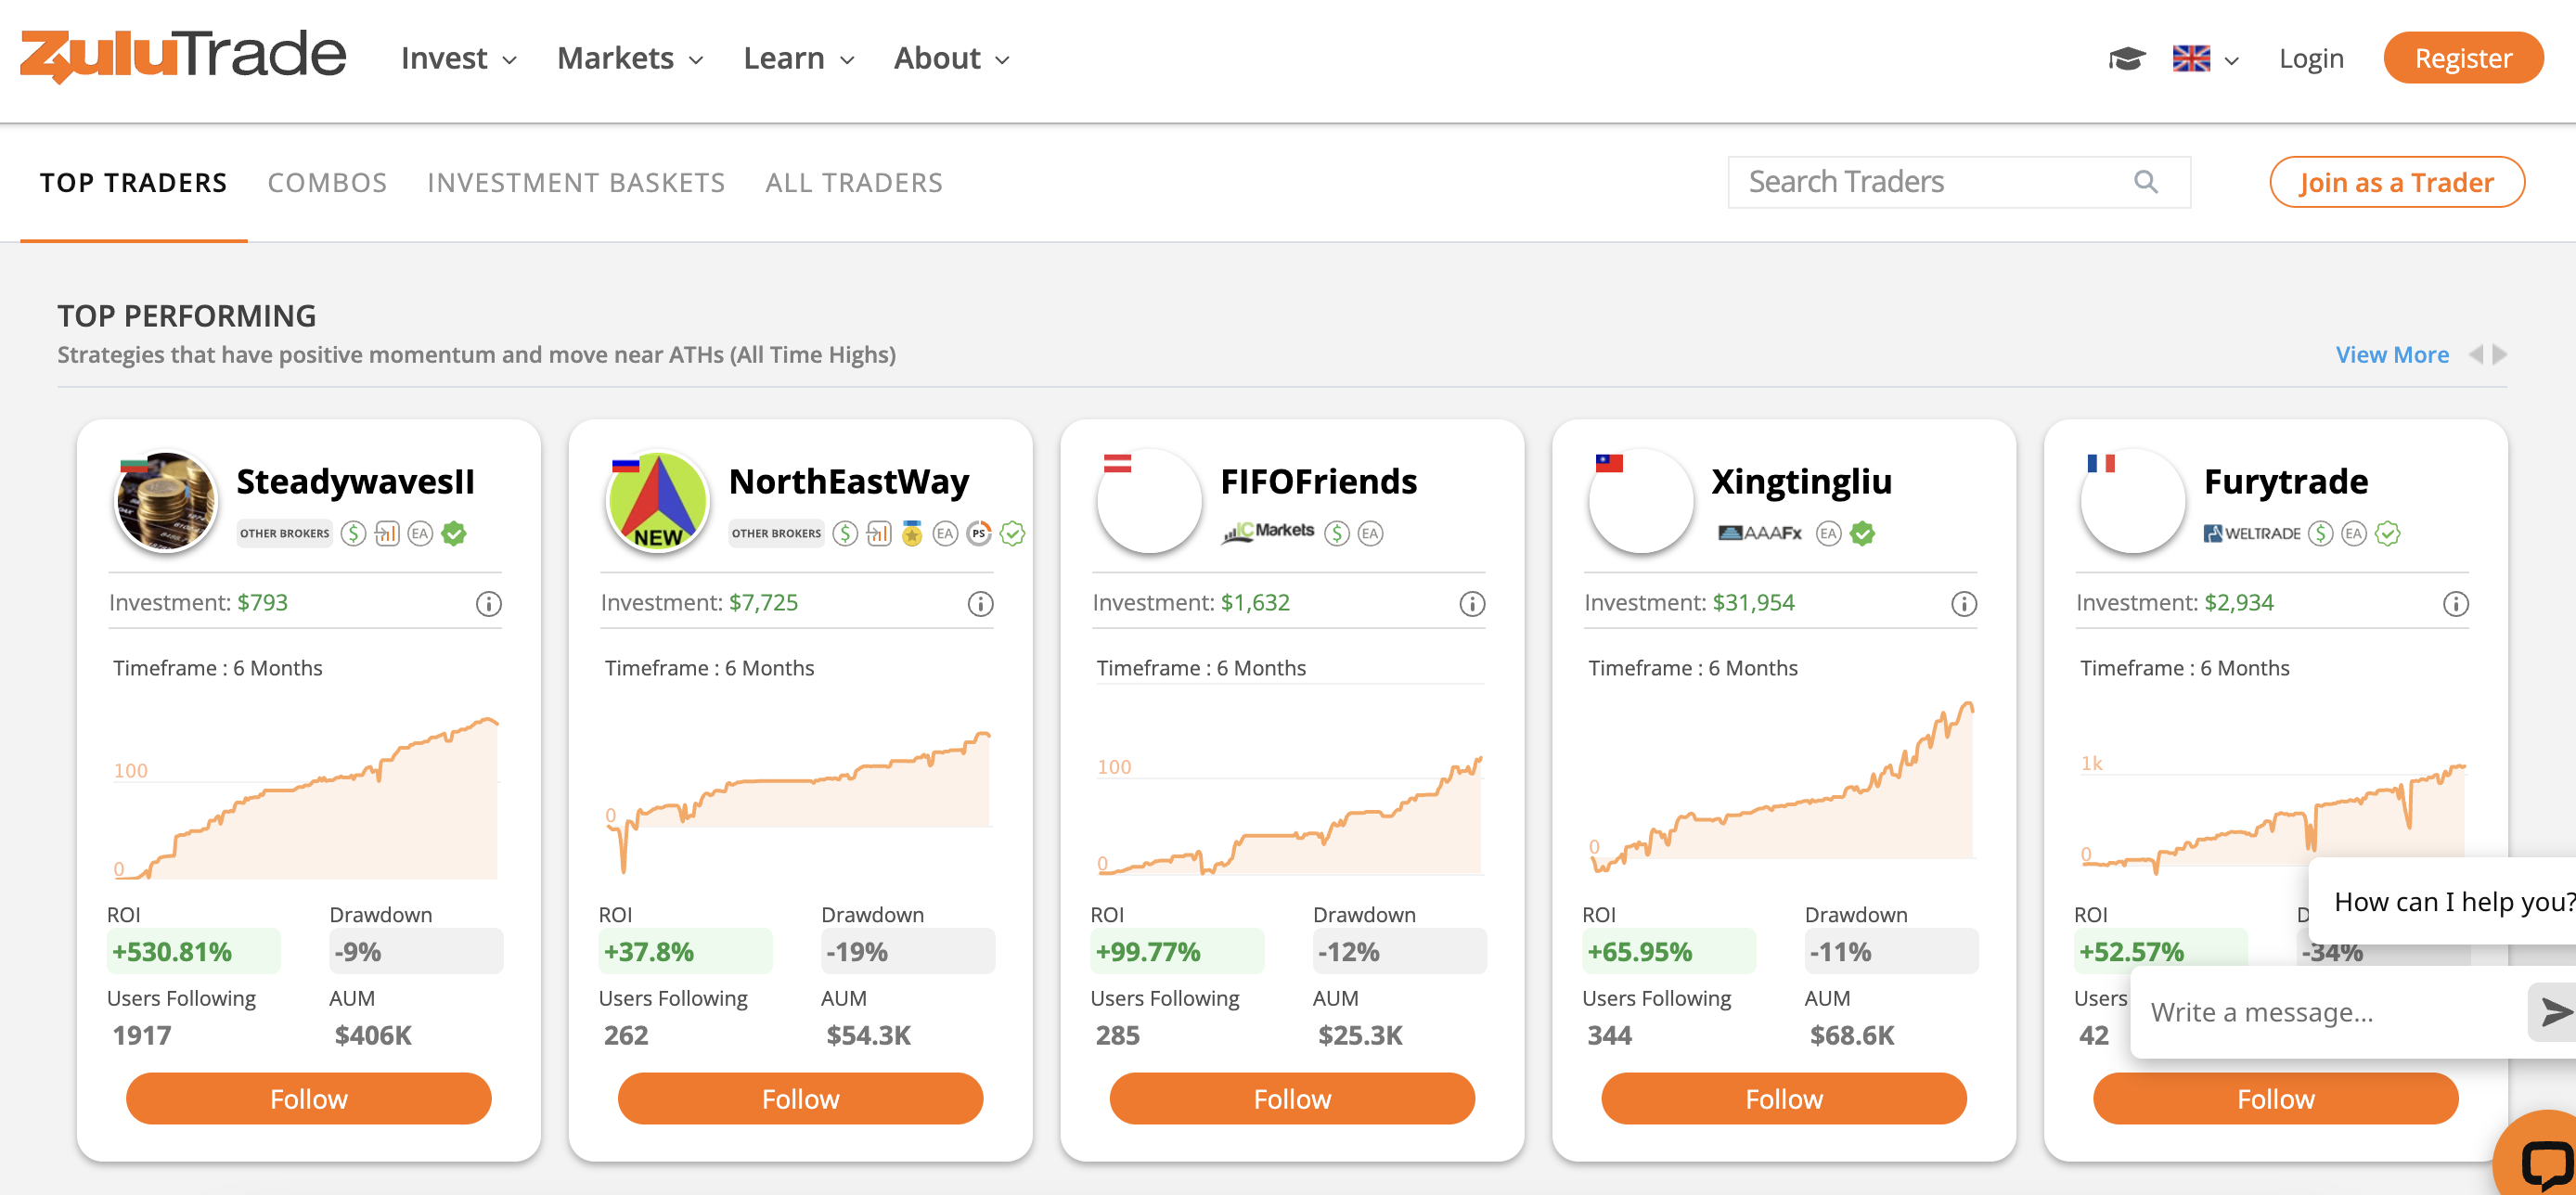Show previous top performing traders arrow

[2476, 354]
